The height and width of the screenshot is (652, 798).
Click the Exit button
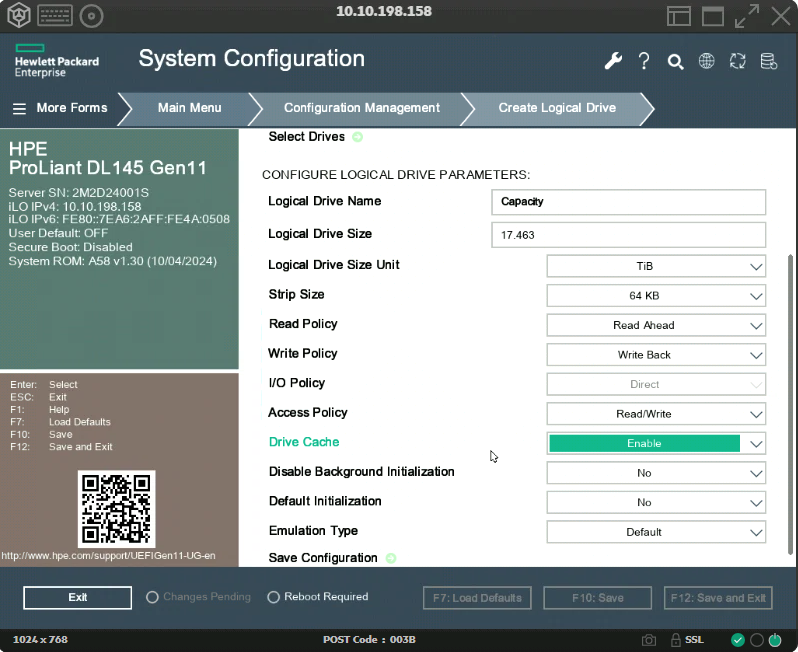pyautogui.click(x=77, y=598)
